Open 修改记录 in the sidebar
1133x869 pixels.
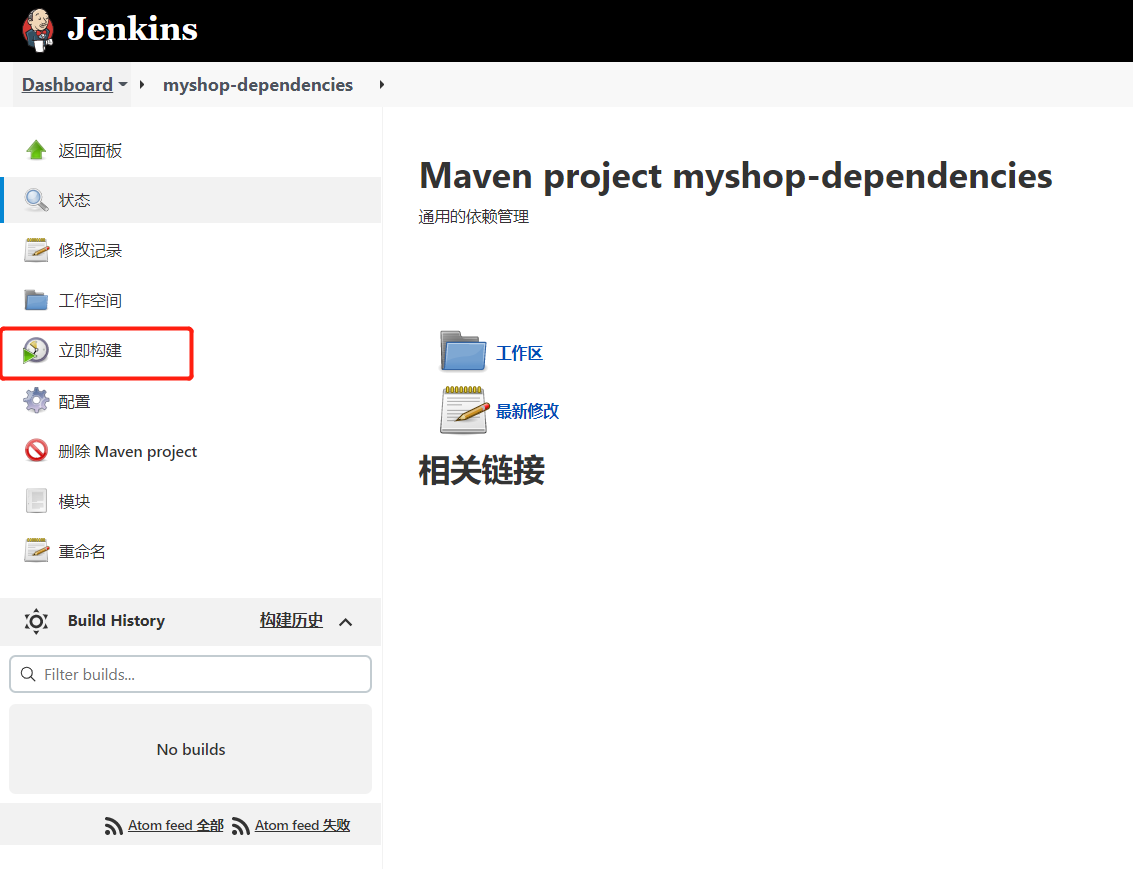[x=90, y=250]
